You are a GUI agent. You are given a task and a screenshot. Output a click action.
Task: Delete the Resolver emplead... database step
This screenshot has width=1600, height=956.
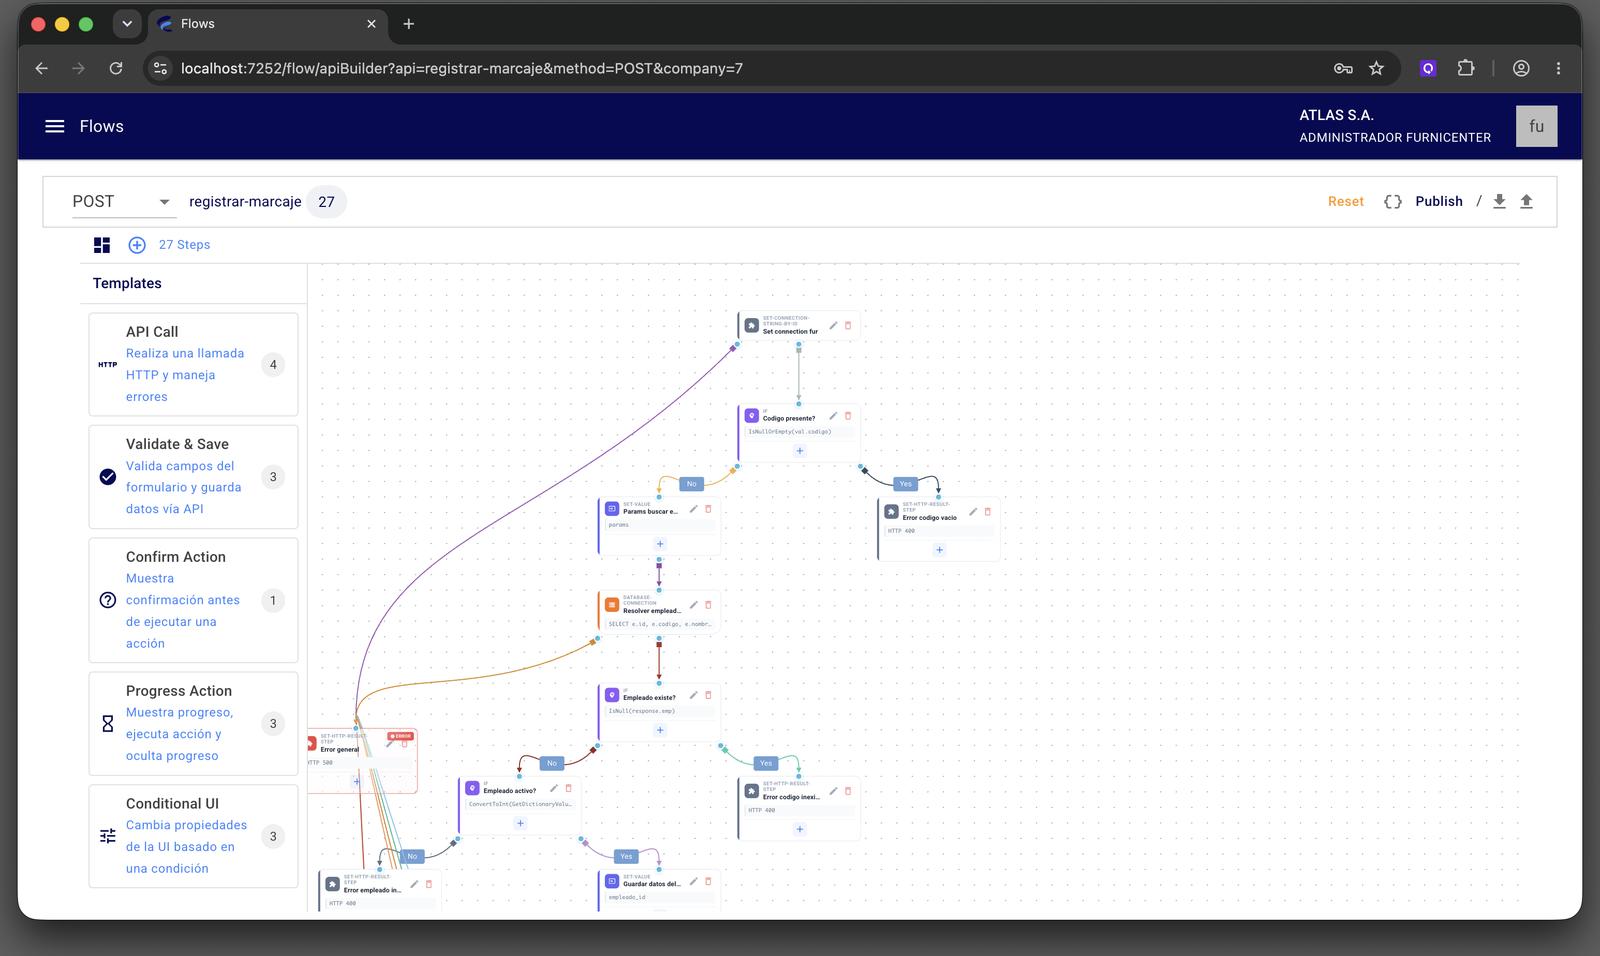point(708,605)
